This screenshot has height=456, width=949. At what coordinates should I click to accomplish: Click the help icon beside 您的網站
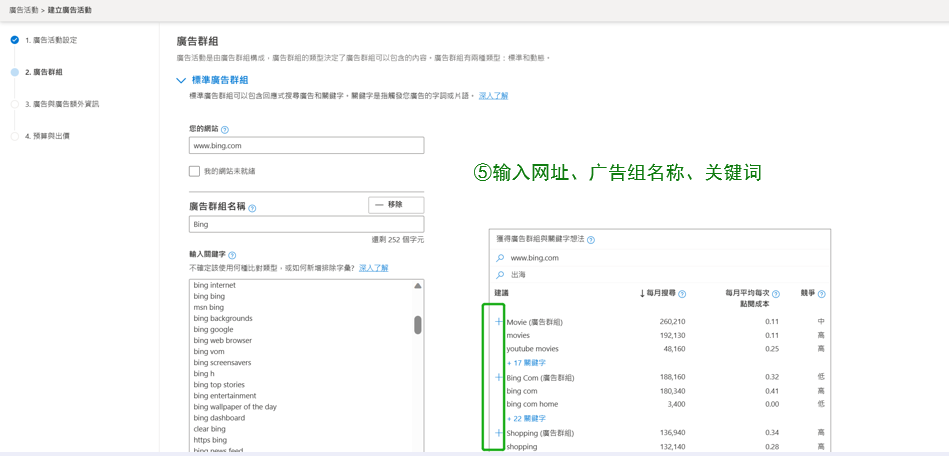[x=225, y=130]
